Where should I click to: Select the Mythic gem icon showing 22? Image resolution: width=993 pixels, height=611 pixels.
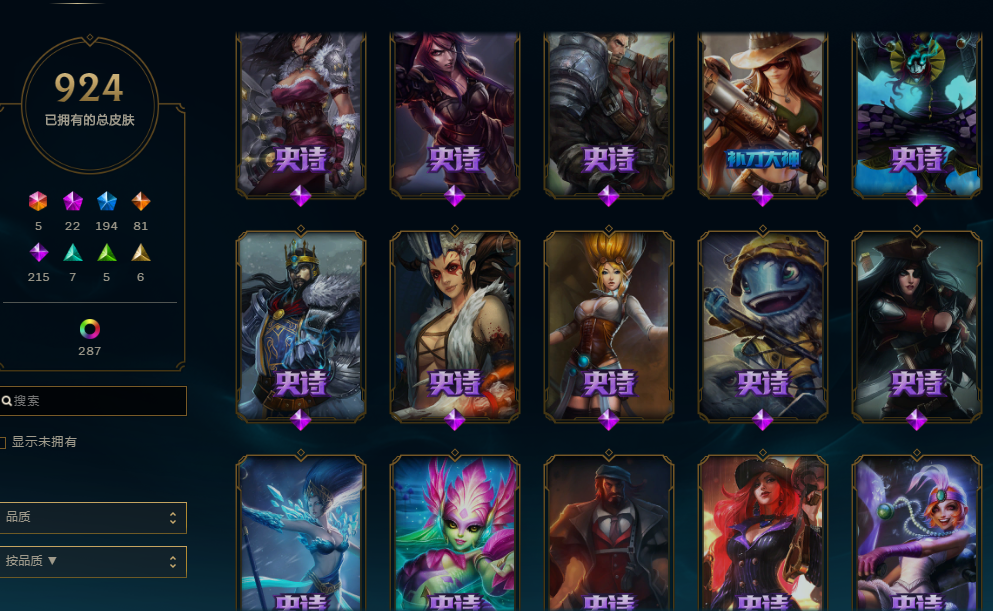tap(73, 201)
